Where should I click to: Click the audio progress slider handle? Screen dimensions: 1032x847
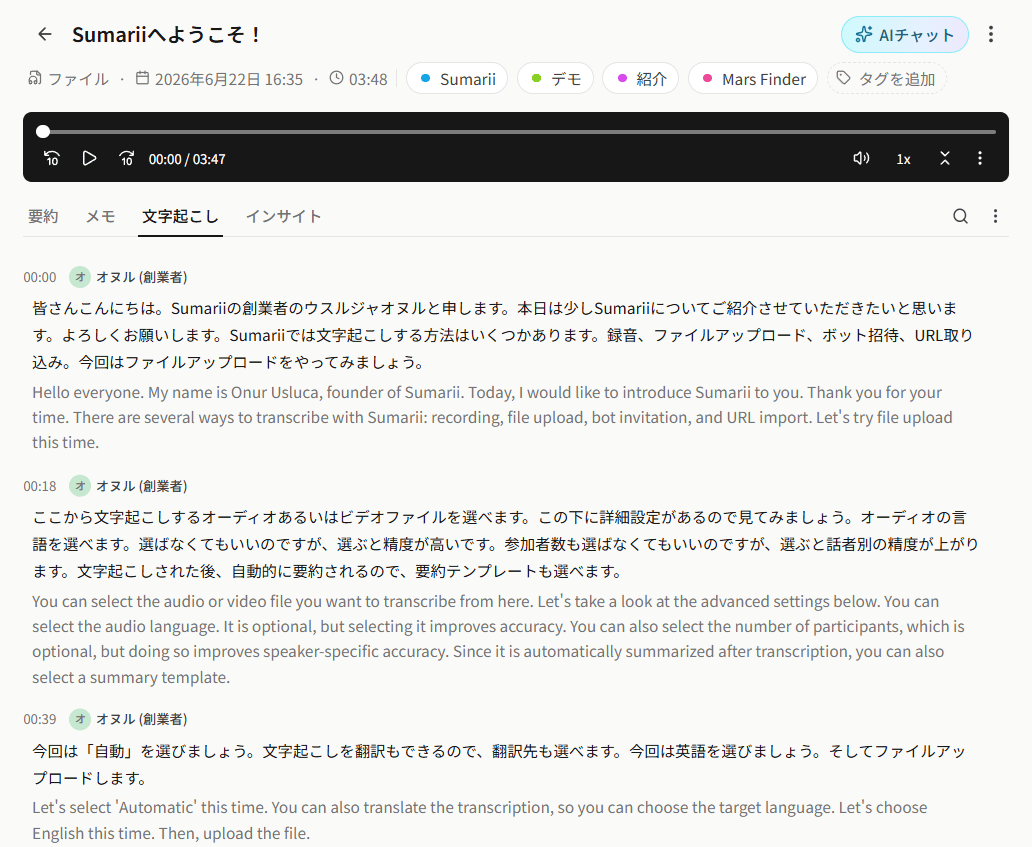43,132
